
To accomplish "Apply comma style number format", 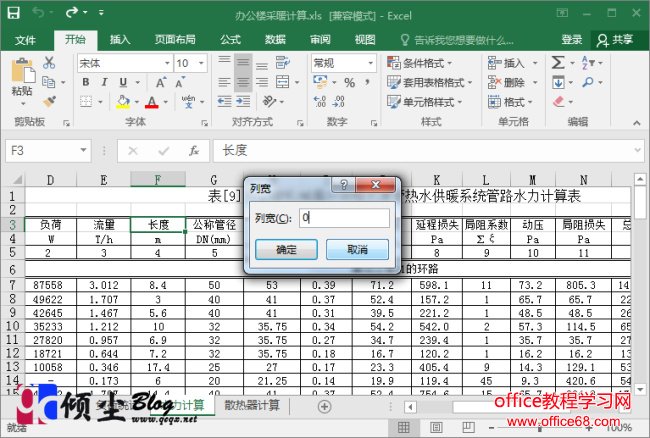I will tap(368, 82).
